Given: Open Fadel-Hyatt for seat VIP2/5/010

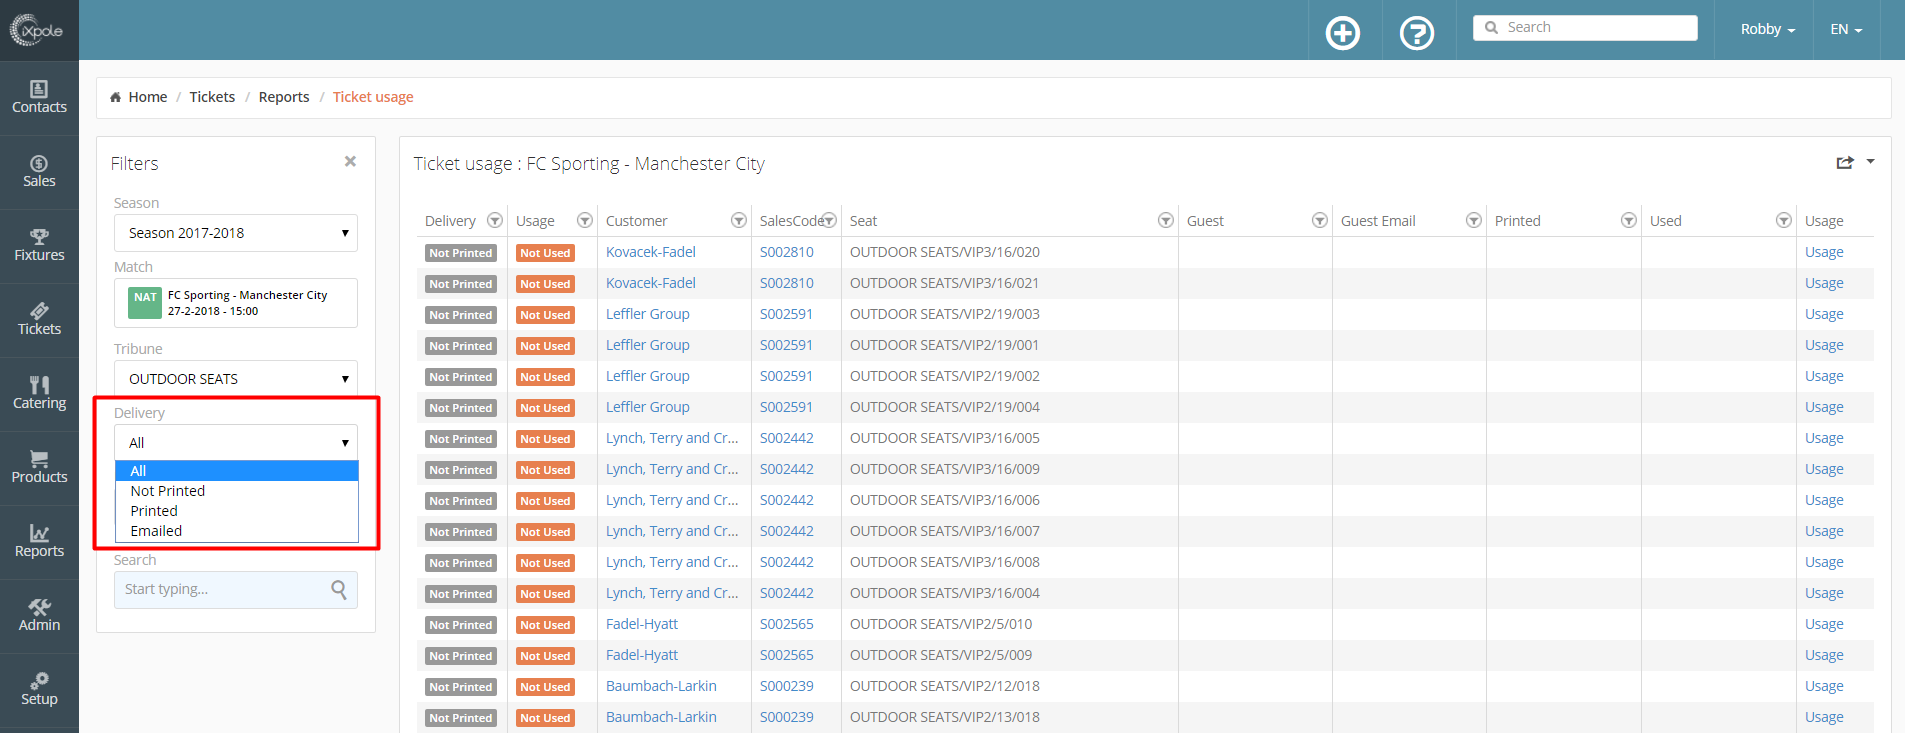Looking at the screenshot, I should (x=642, y=624).
